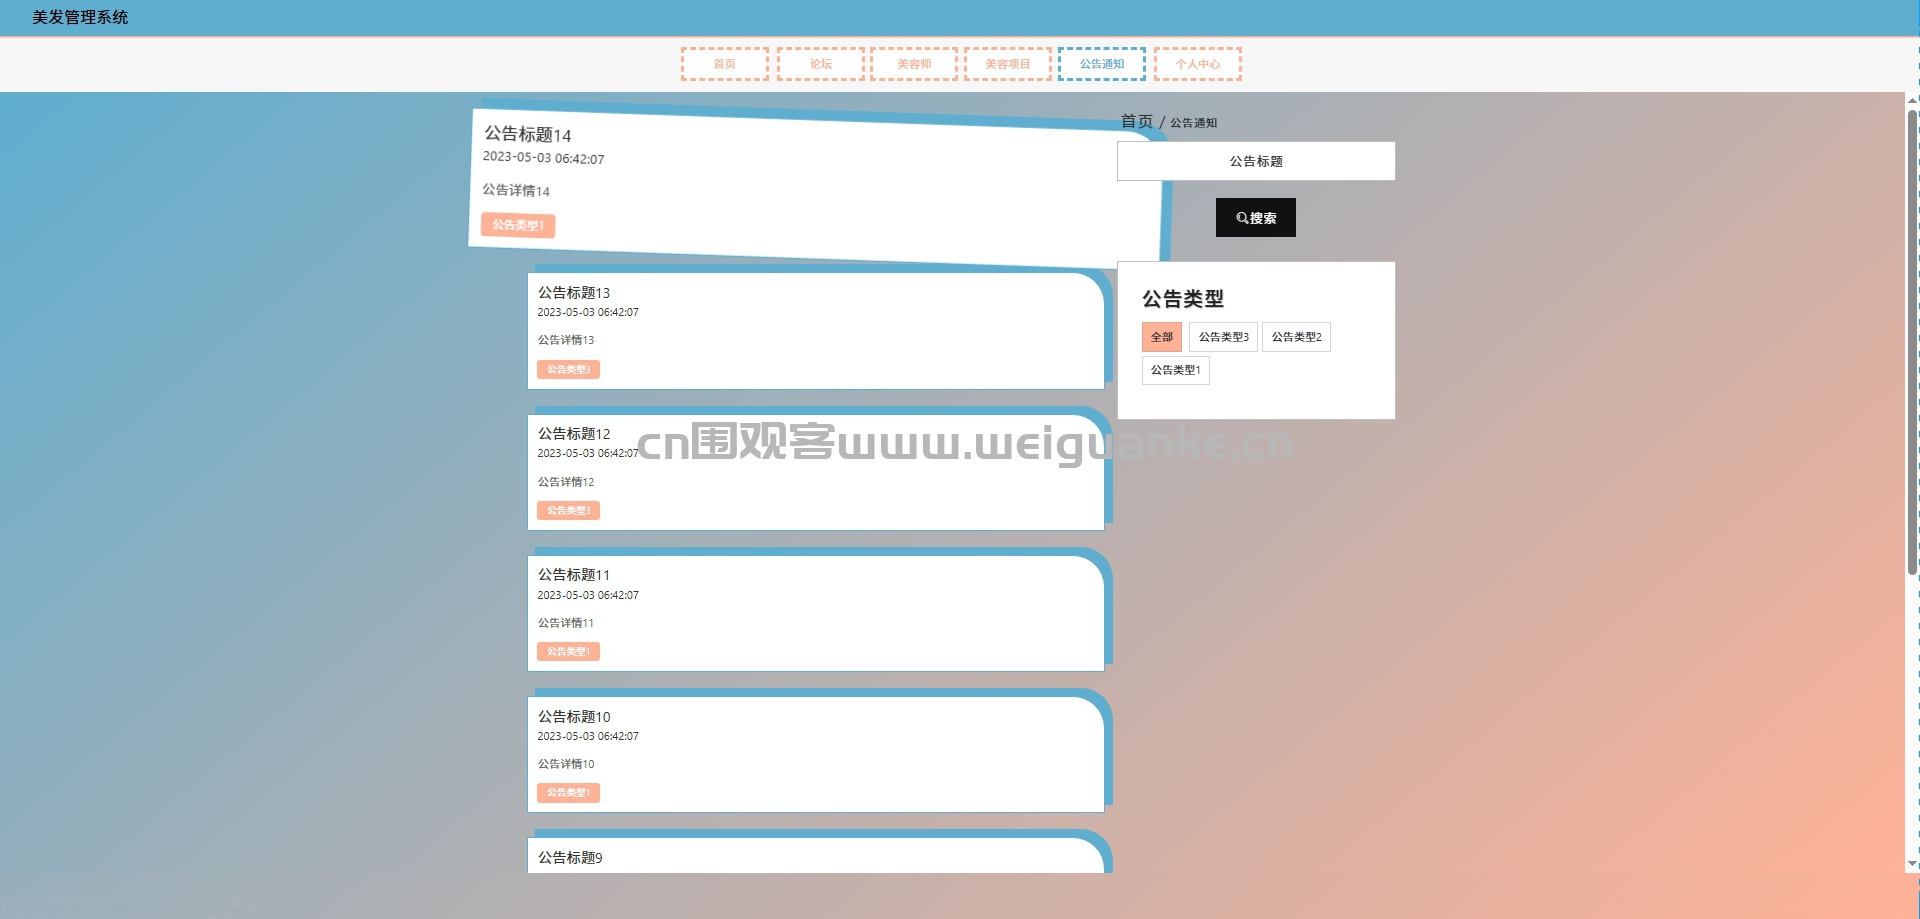Filter by 公告类型2 in sidebar
The height and width of the screenshot is (919, 1920).
pos(1297,337)
